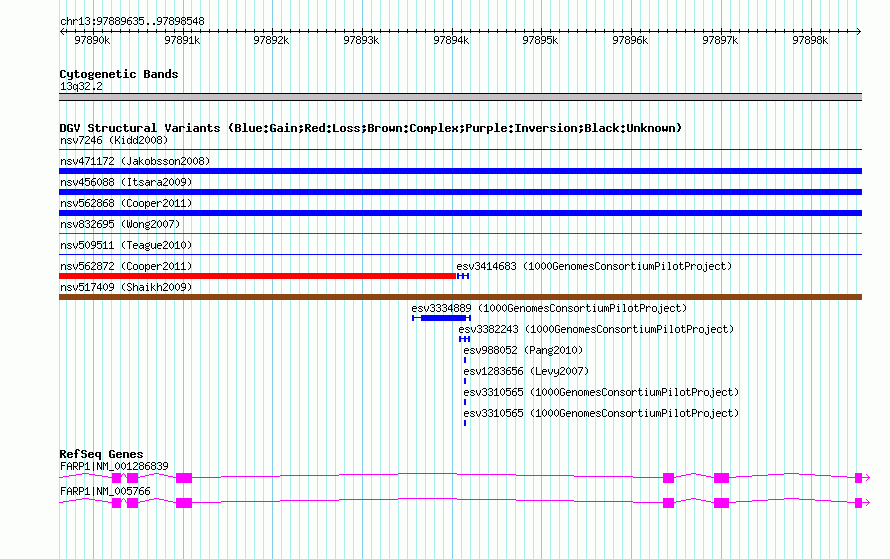Viewport: 890px width, 559px height.
Task: Click the 97892k ruler label
Action: tap(271, 40)
